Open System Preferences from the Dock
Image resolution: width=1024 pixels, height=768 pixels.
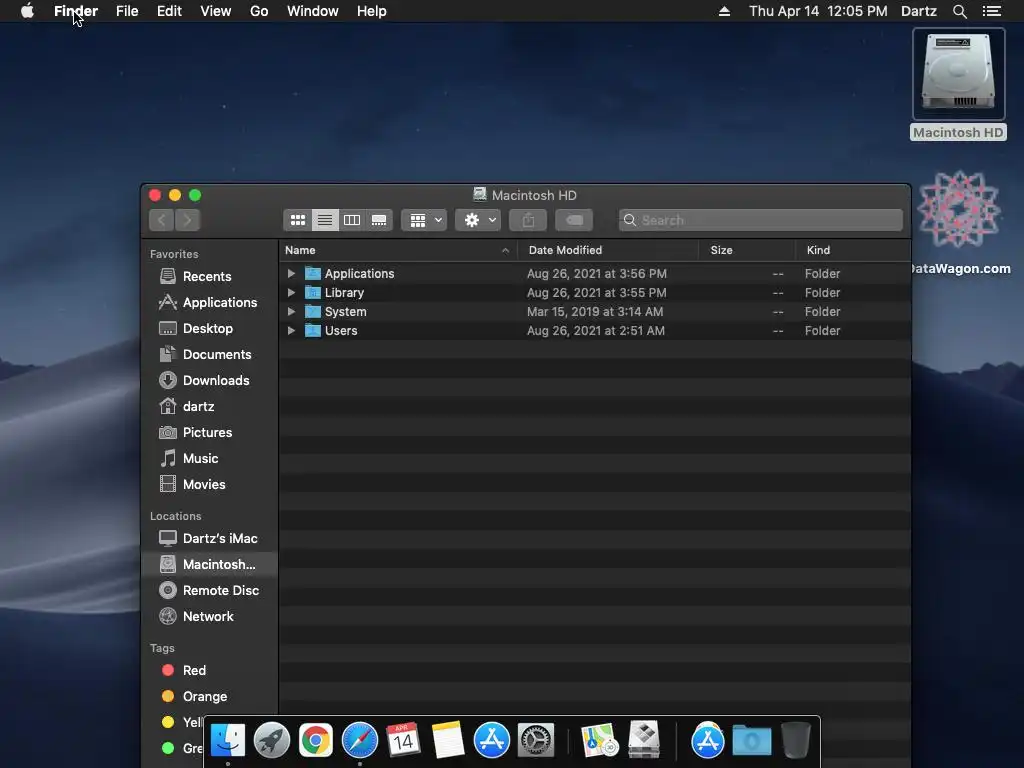pyautogui.click(x=536, y=741)
